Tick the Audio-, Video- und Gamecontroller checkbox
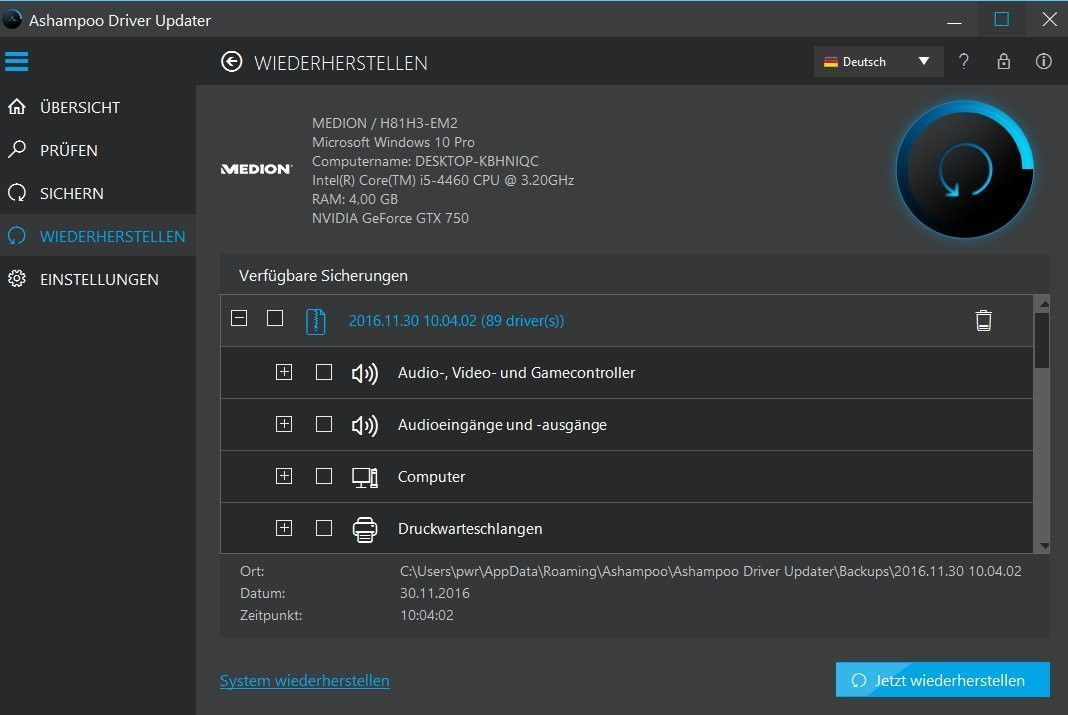The height and width of the screenshot is (715, 1068). tap(324, 372)
